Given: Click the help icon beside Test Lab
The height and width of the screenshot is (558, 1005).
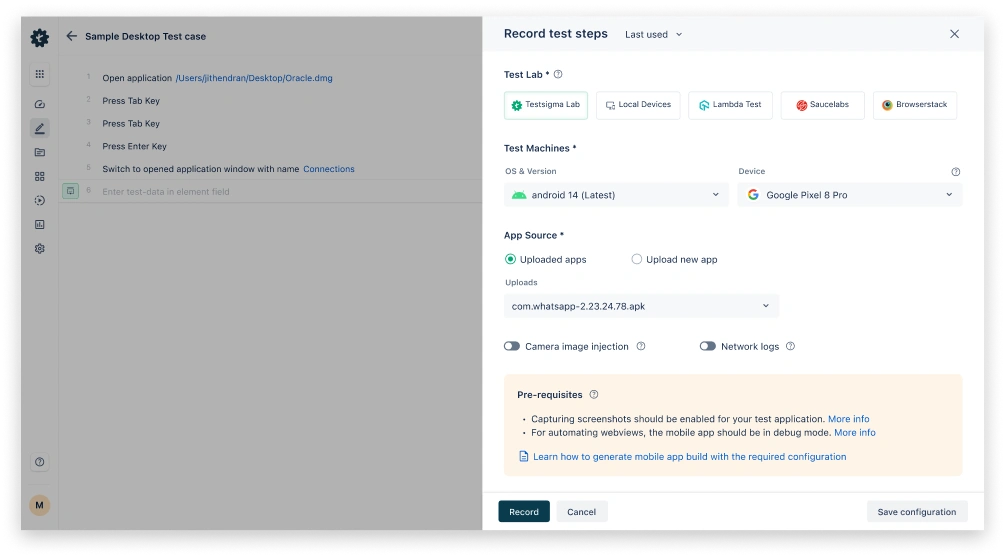Looking at the screenshot, I should click(x=558, y=74).
